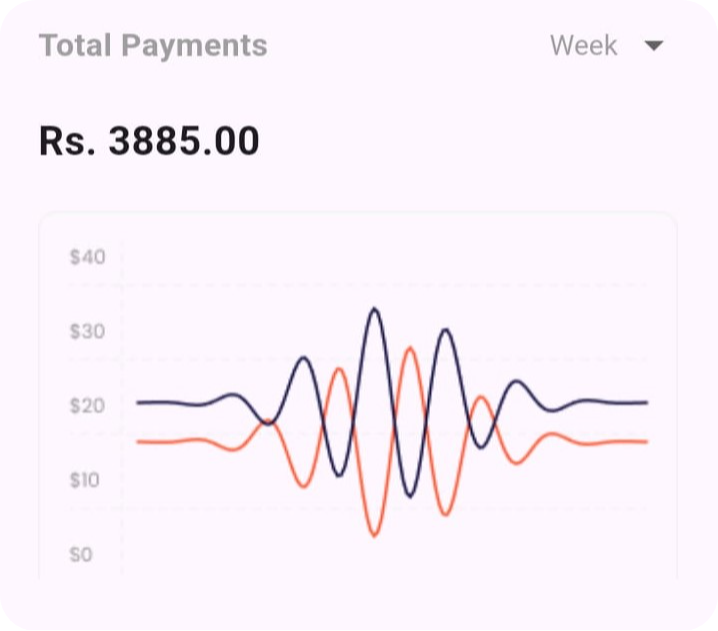Click the $30 axis label

click(x=87, y=332)
